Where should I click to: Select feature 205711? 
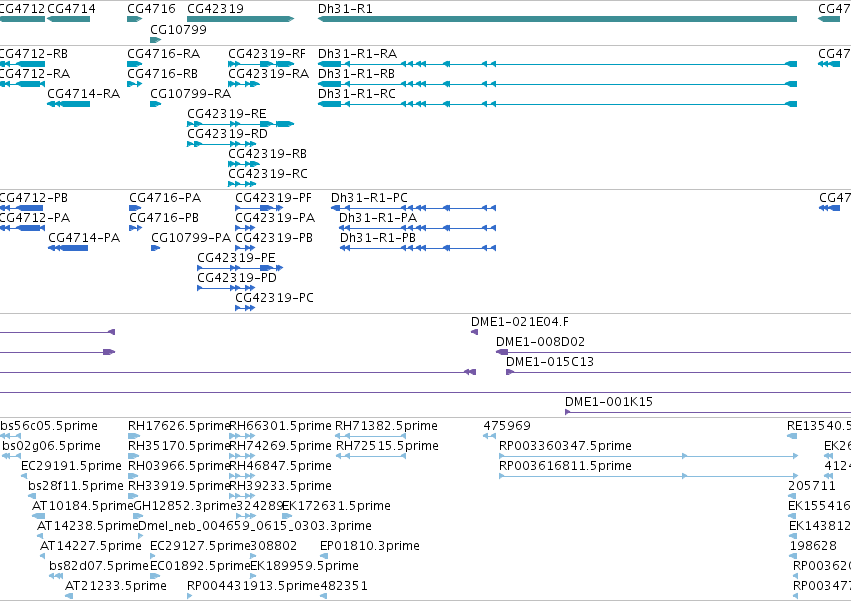click(x=792, y=496)
